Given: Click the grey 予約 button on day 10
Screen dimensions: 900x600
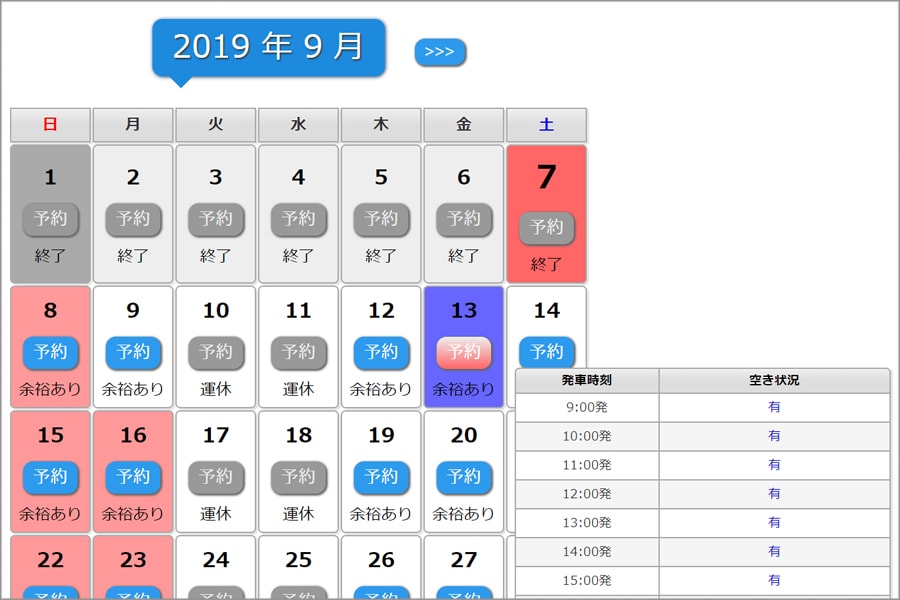Looking at the screenshot, I should pyautogui.click(x=216, y=352).
